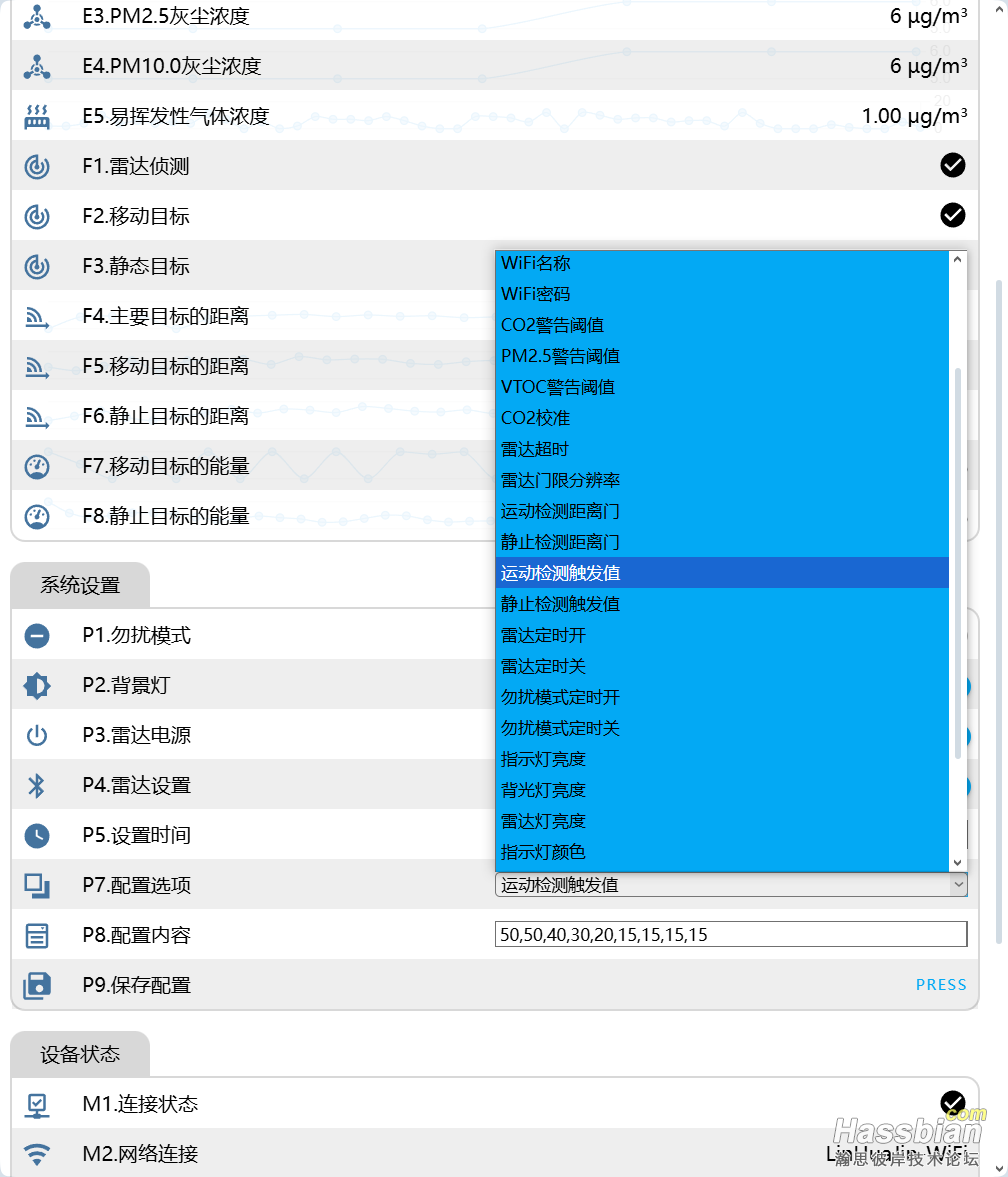This screenshot has height=1177, width=1008.
Task: Click the P9.保存配置 row label
Action: click(x=137, y=986)
